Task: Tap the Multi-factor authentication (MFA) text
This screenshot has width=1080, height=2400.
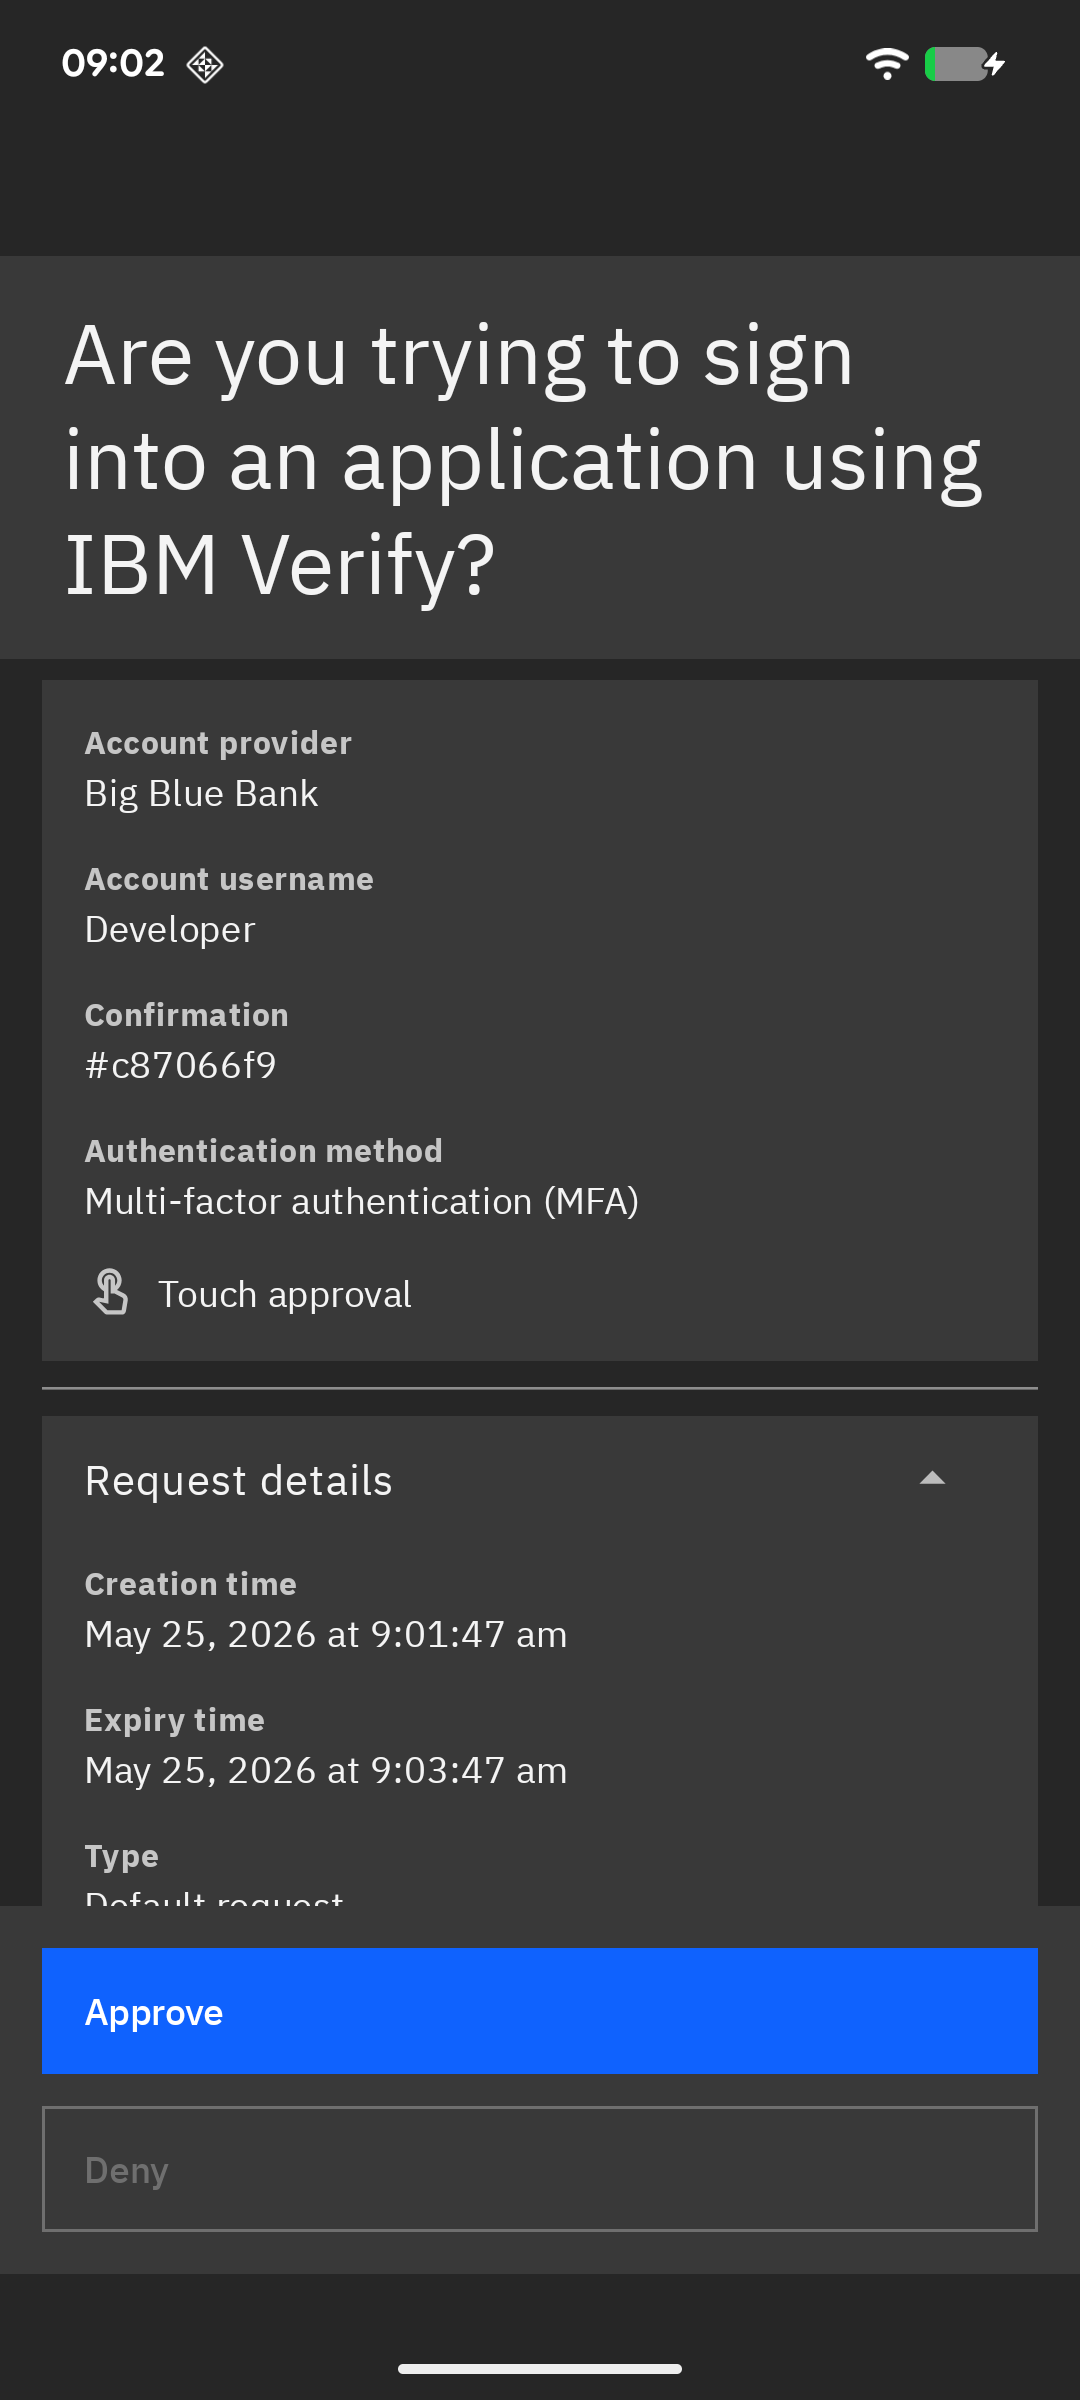Action: click(362, 1202)
